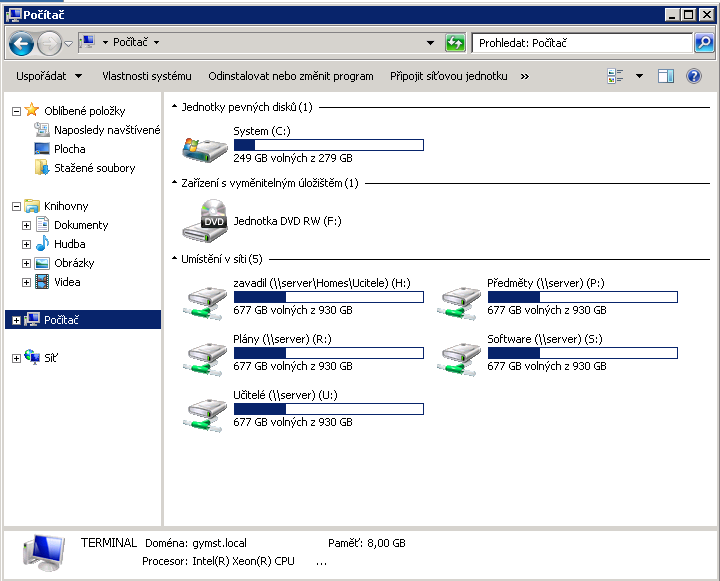Focus the Prohledat: Počítač search field
The image size is (720, 581).
coord(581,43)
